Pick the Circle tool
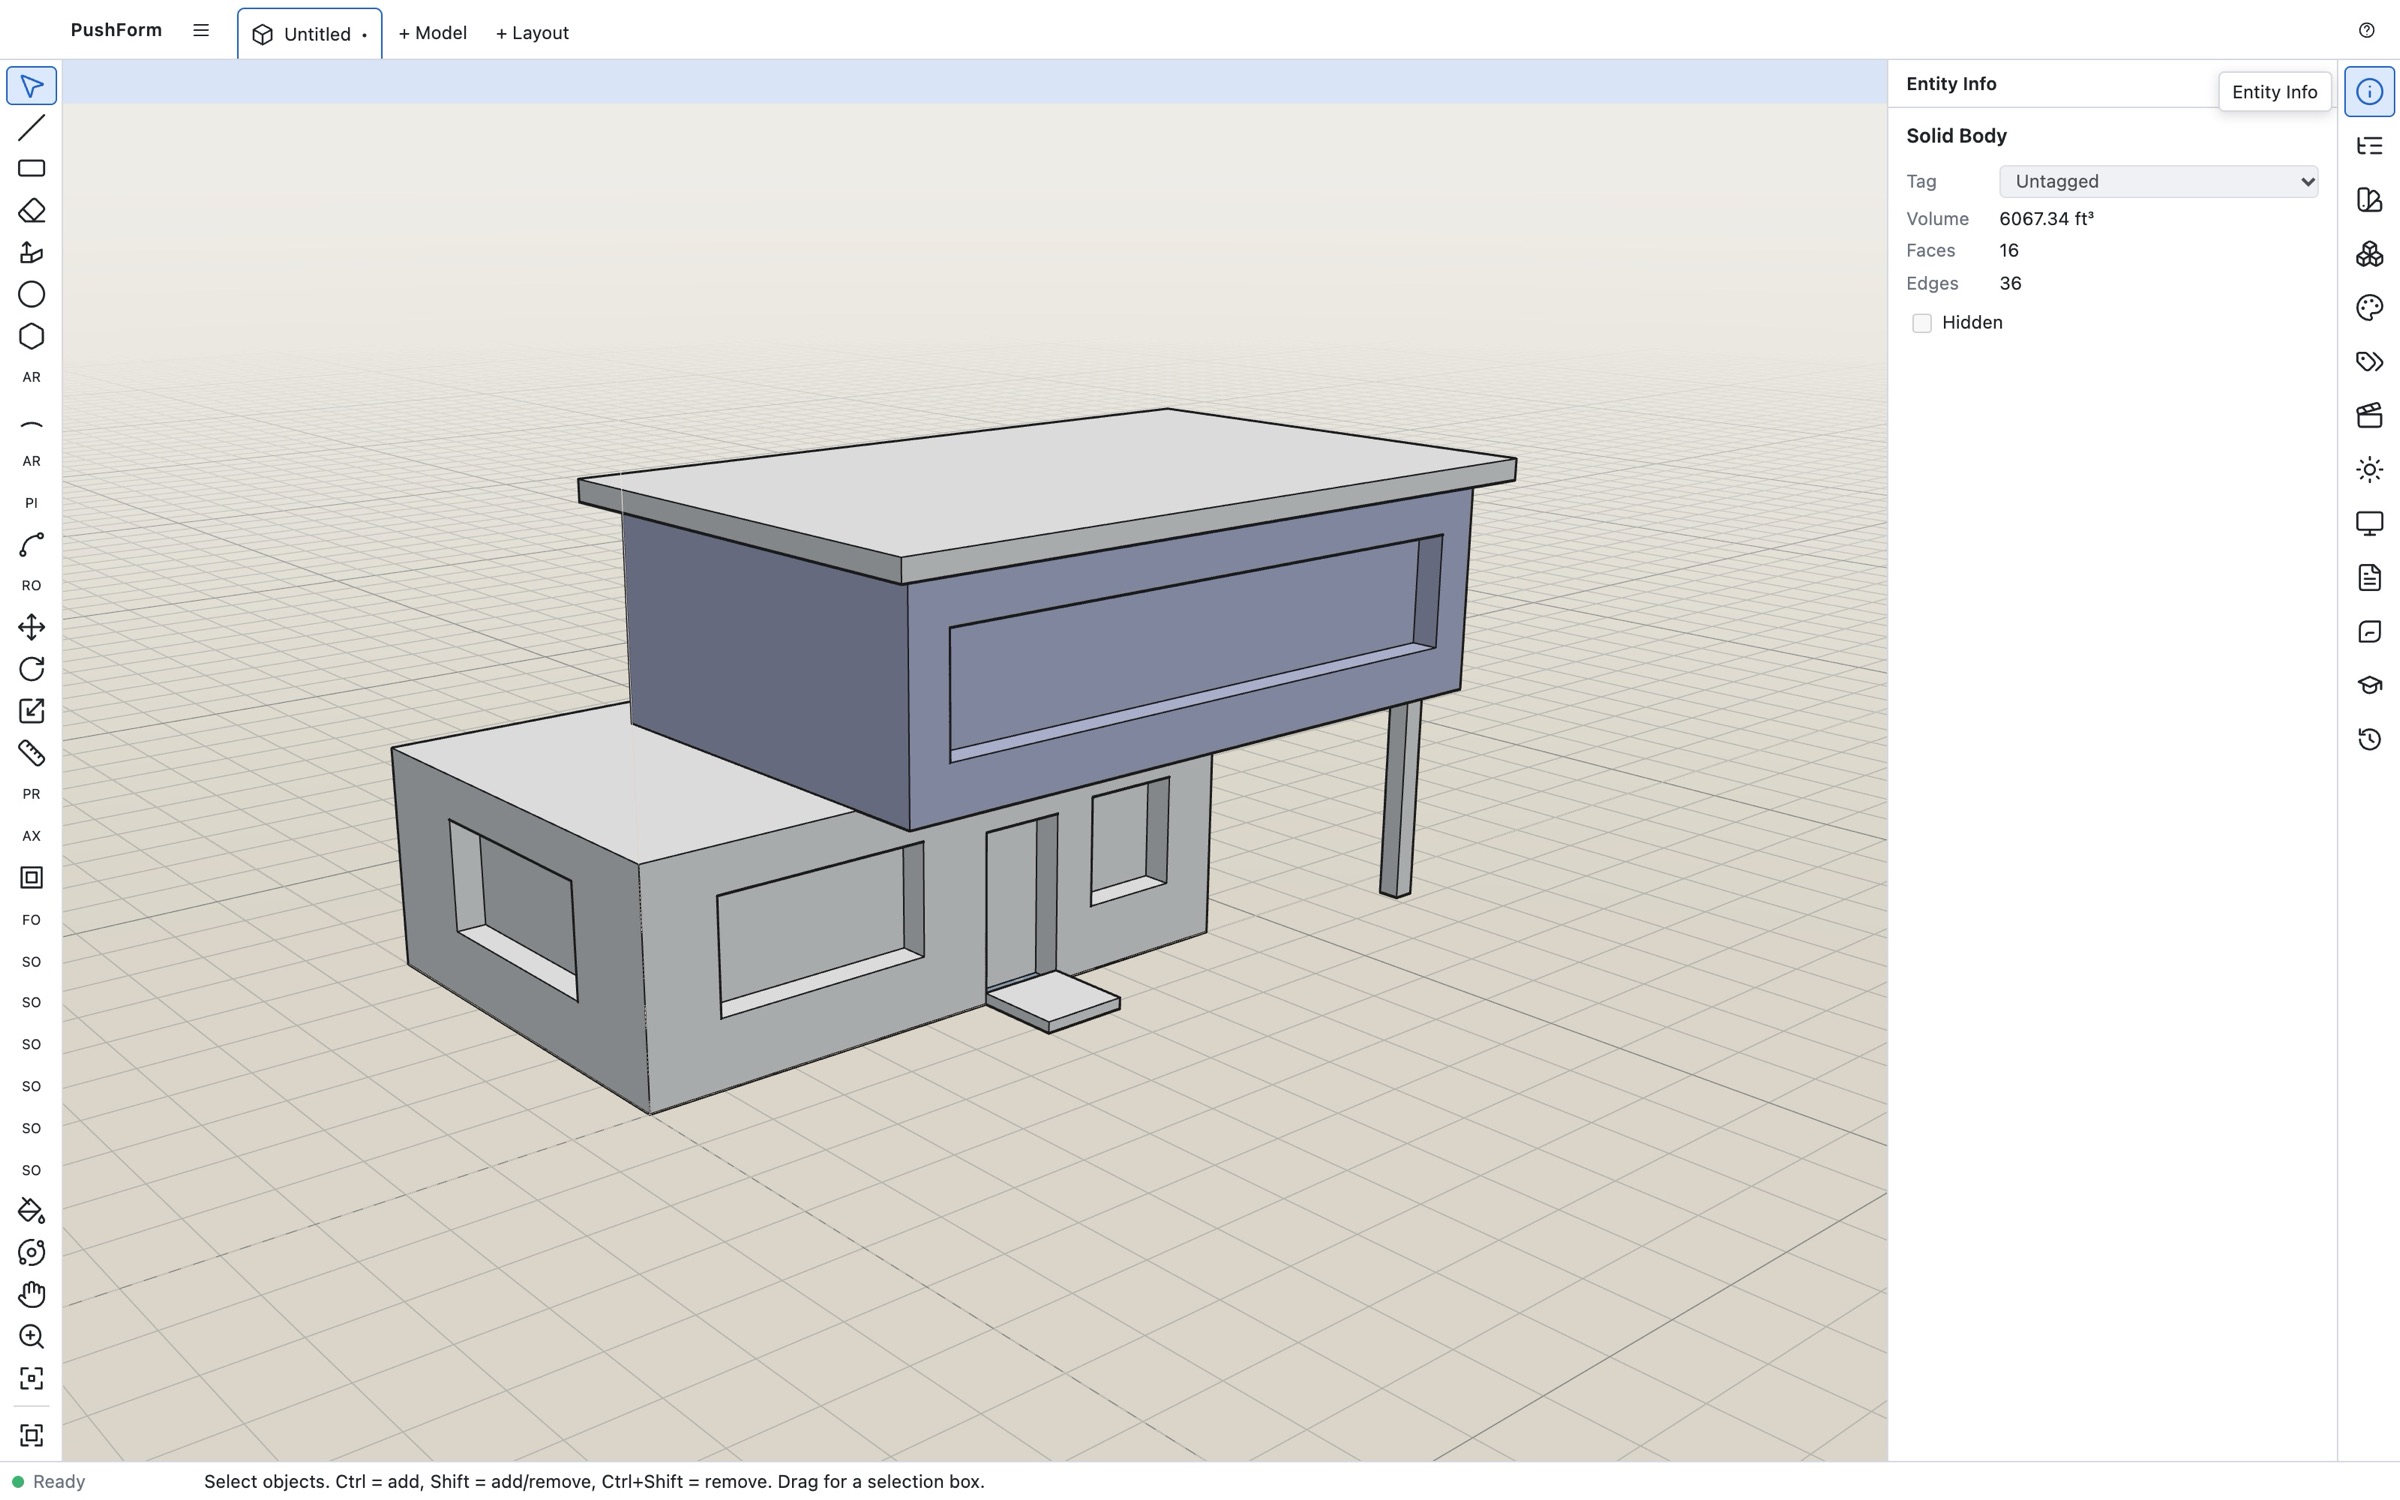The width and height of the screenshot is (2400, 1500). tap(31, 294)
